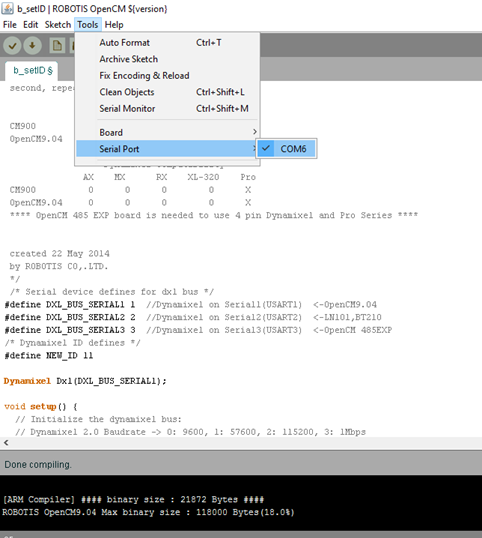Click the 'by ROBOTIS CO,.LTD.' comment line

(59, 266)
